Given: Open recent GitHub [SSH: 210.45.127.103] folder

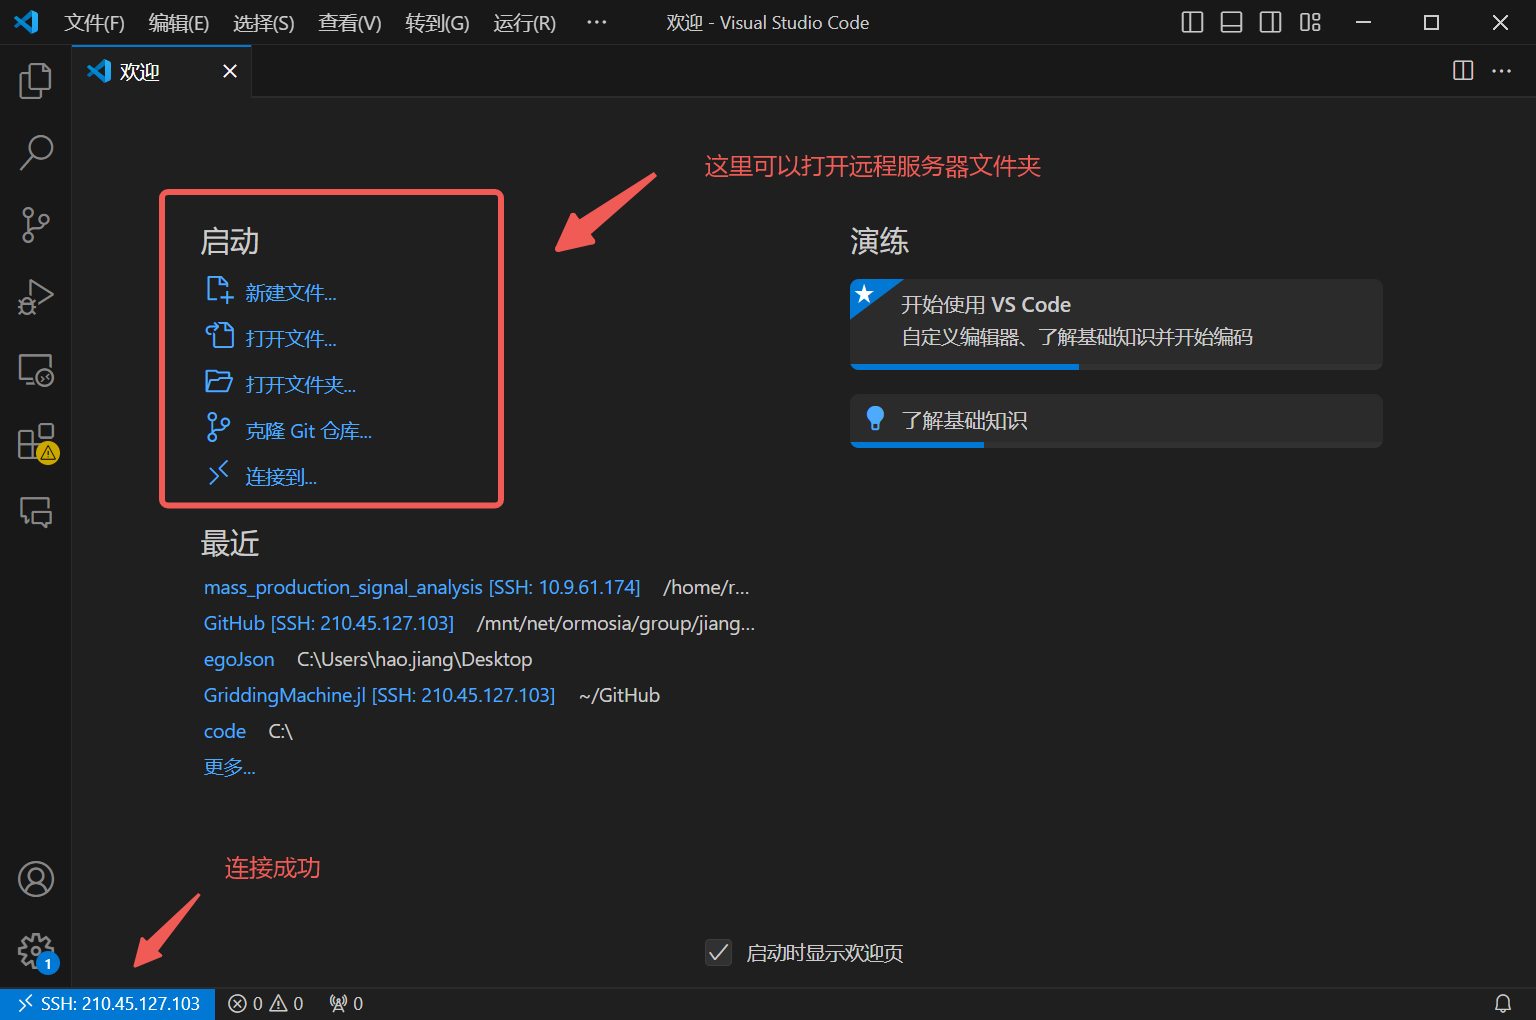Looking at the screenshot, I should (329, 623).
